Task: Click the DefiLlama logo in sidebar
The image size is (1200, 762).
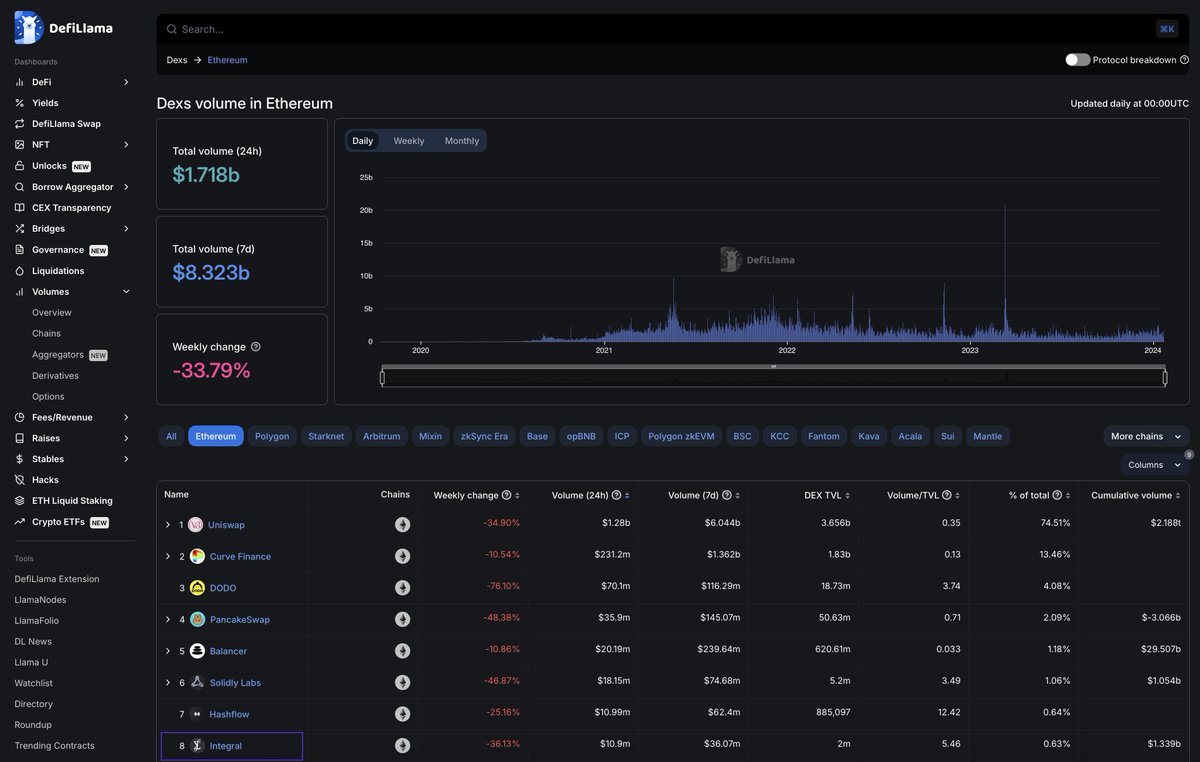Action: click(x=64, y=28)
